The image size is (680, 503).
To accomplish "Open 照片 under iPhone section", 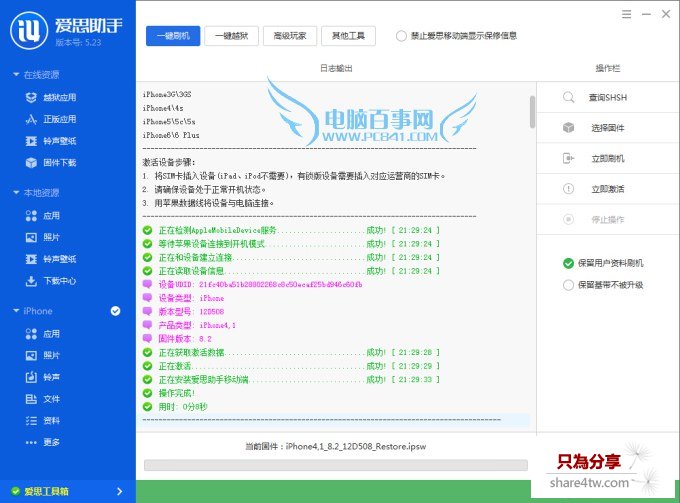I will click(43, 356).
